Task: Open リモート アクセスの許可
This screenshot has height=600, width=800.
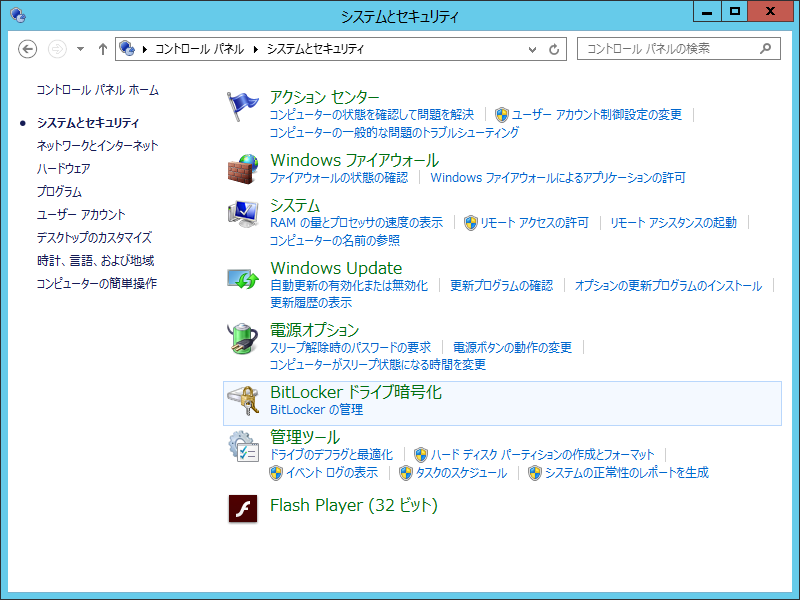Action: [x=534, y=223]
